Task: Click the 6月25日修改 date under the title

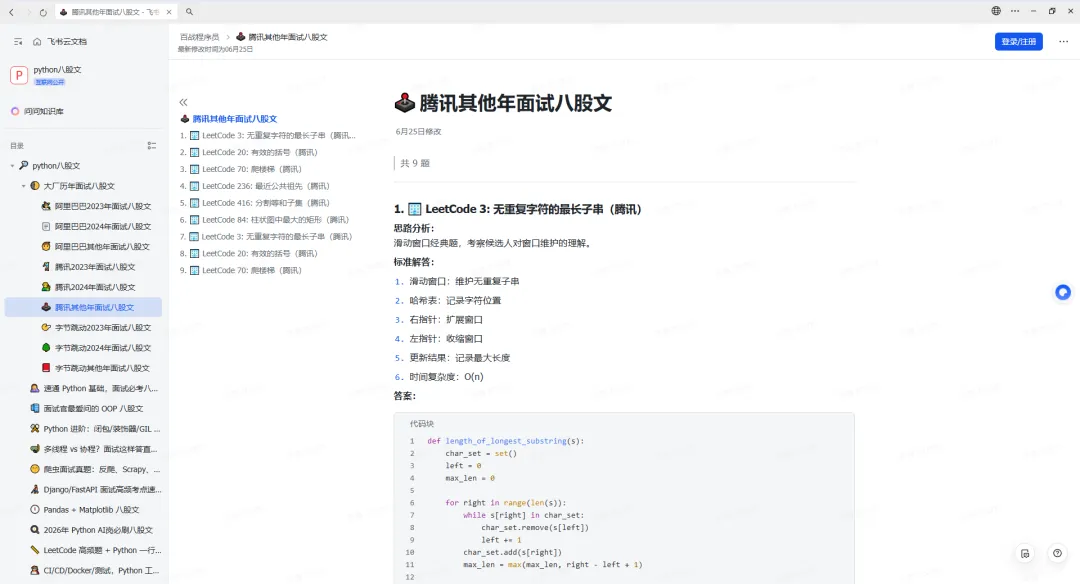Action: tap(418, 132)
